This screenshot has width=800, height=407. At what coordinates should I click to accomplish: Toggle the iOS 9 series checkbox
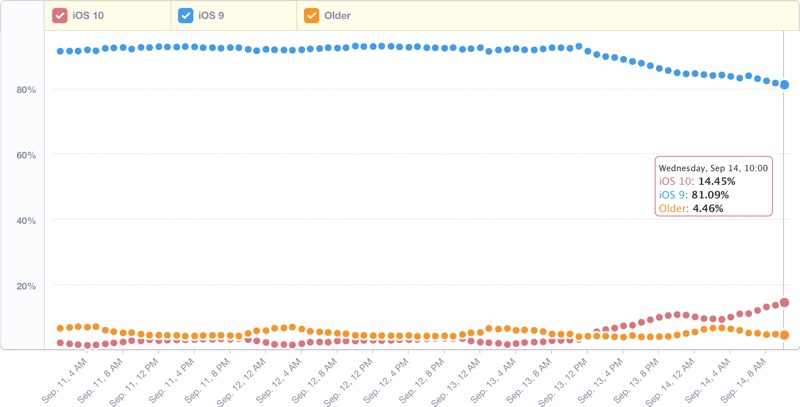click(x=185, y=15)
